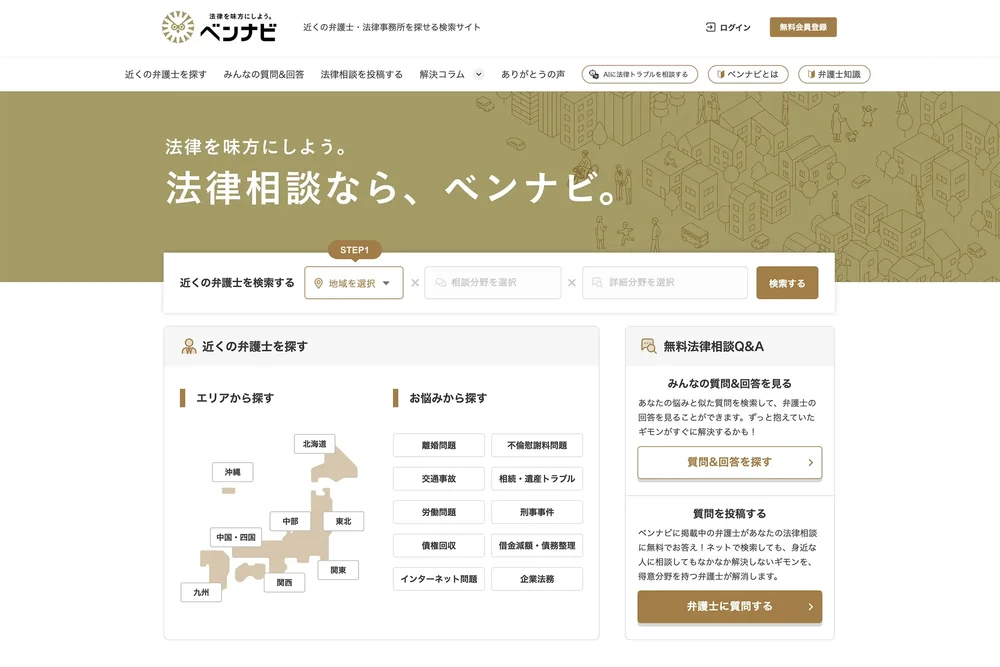Open みんなの質問&回答 nav item
Image resolution: width=1000 pixels, height=667 pixels.
(x=263, y=74)
